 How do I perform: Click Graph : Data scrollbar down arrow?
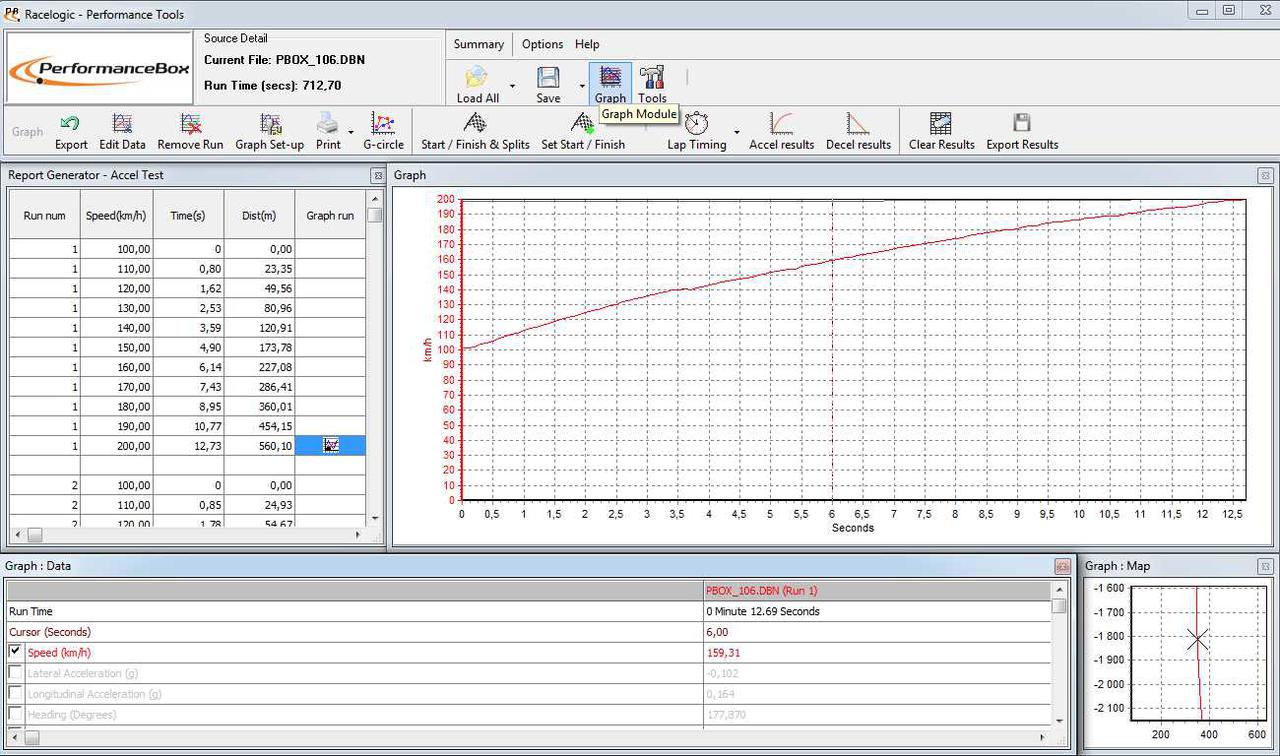pyautogui.click(x=1059, y=719)
